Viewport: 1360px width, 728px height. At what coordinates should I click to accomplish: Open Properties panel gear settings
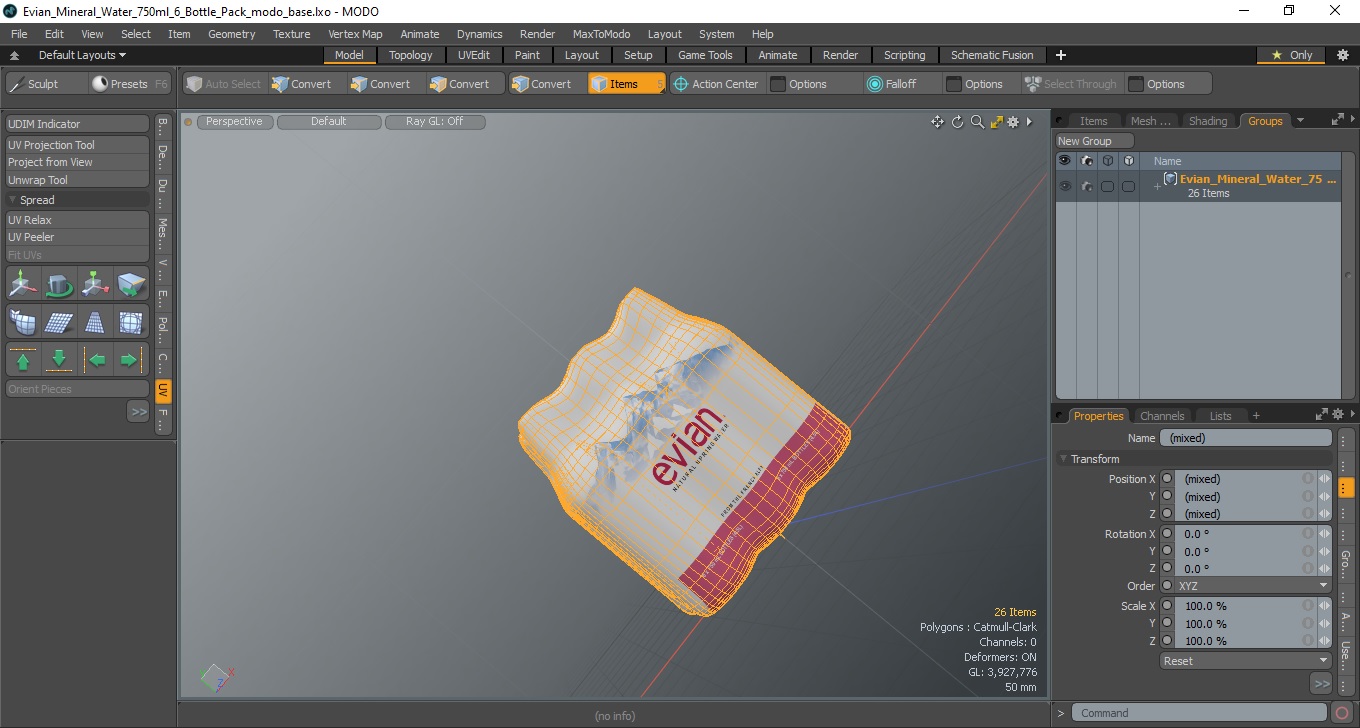(x=1337, y=415)
